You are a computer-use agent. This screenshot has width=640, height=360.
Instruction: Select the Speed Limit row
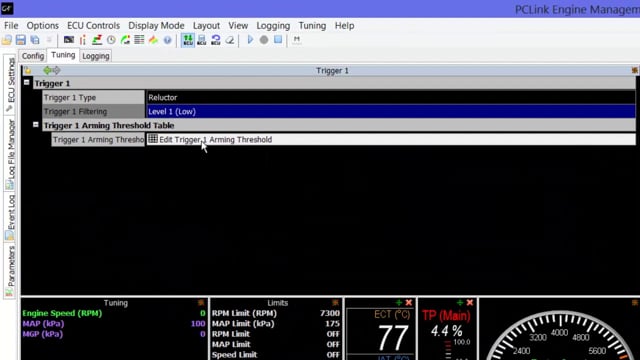[276, 355]
